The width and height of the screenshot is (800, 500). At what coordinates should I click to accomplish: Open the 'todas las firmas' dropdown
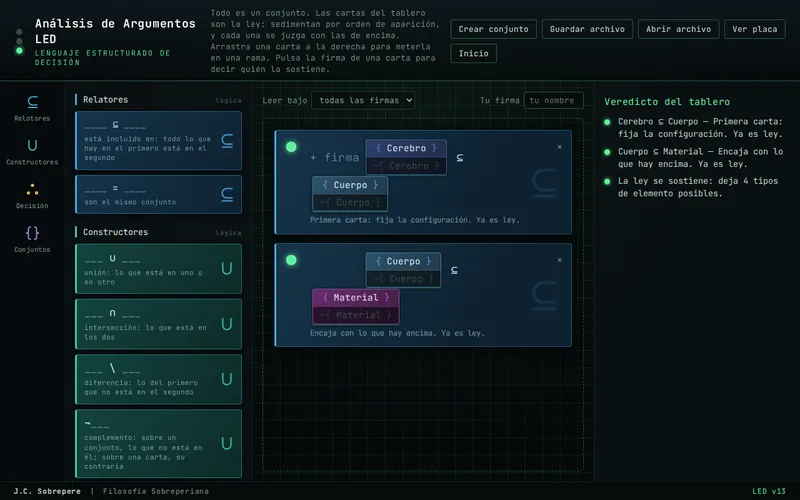[363, 101]
